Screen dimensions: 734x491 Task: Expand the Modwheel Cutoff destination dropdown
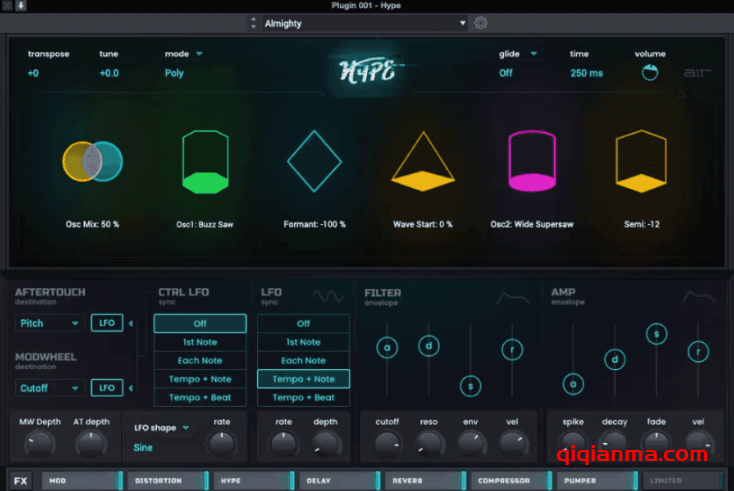pos(49,388)
